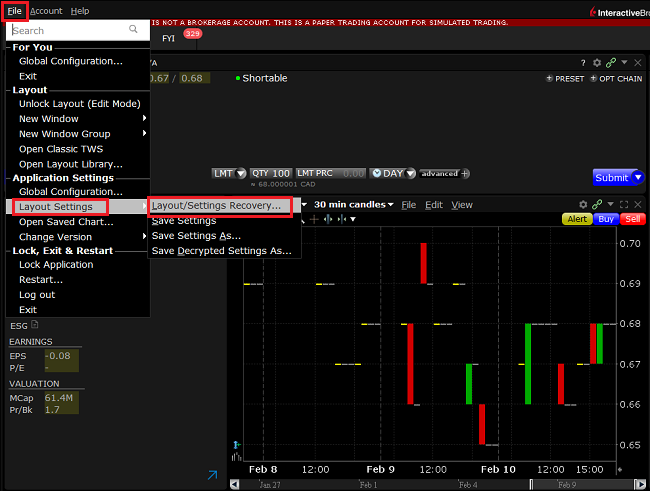Viewport: 650px width, 491px height.
Task: Click chart green link icon
Action: [x=597, y=204]
